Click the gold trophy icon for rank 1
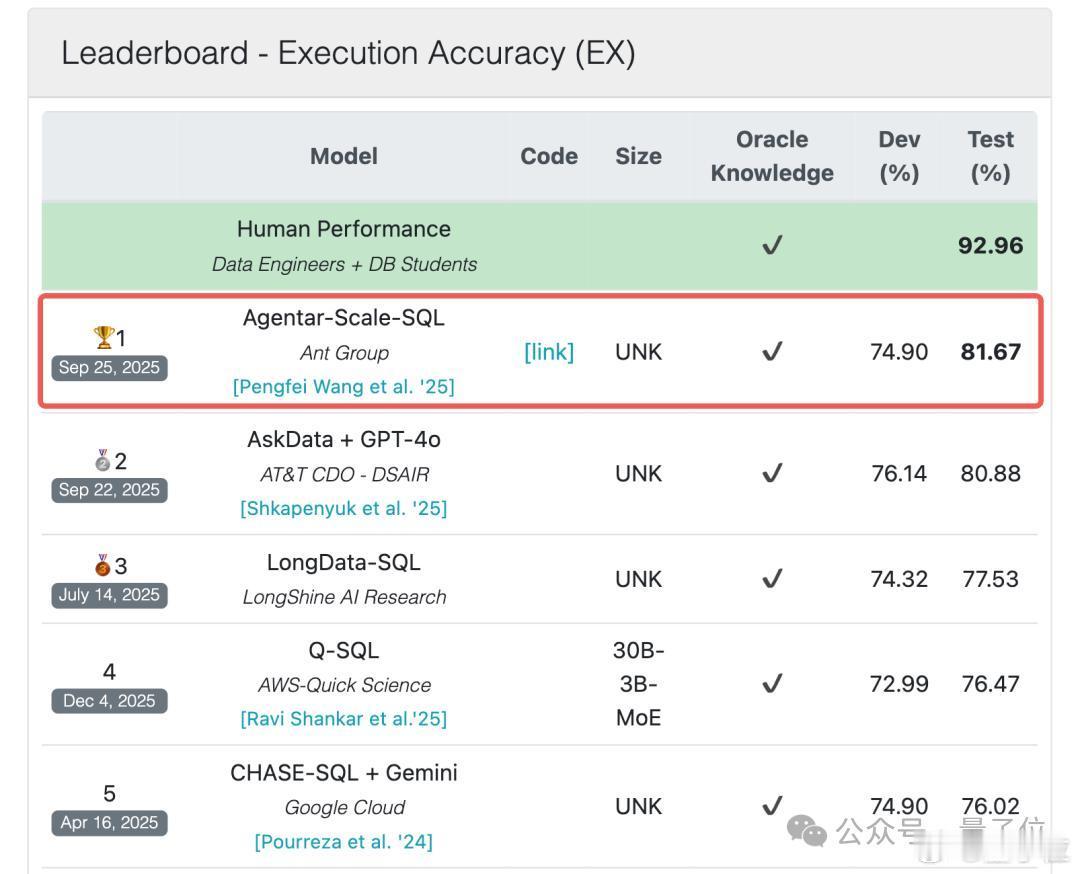This screenshot has height=874, width=1080. coord(103,337)
